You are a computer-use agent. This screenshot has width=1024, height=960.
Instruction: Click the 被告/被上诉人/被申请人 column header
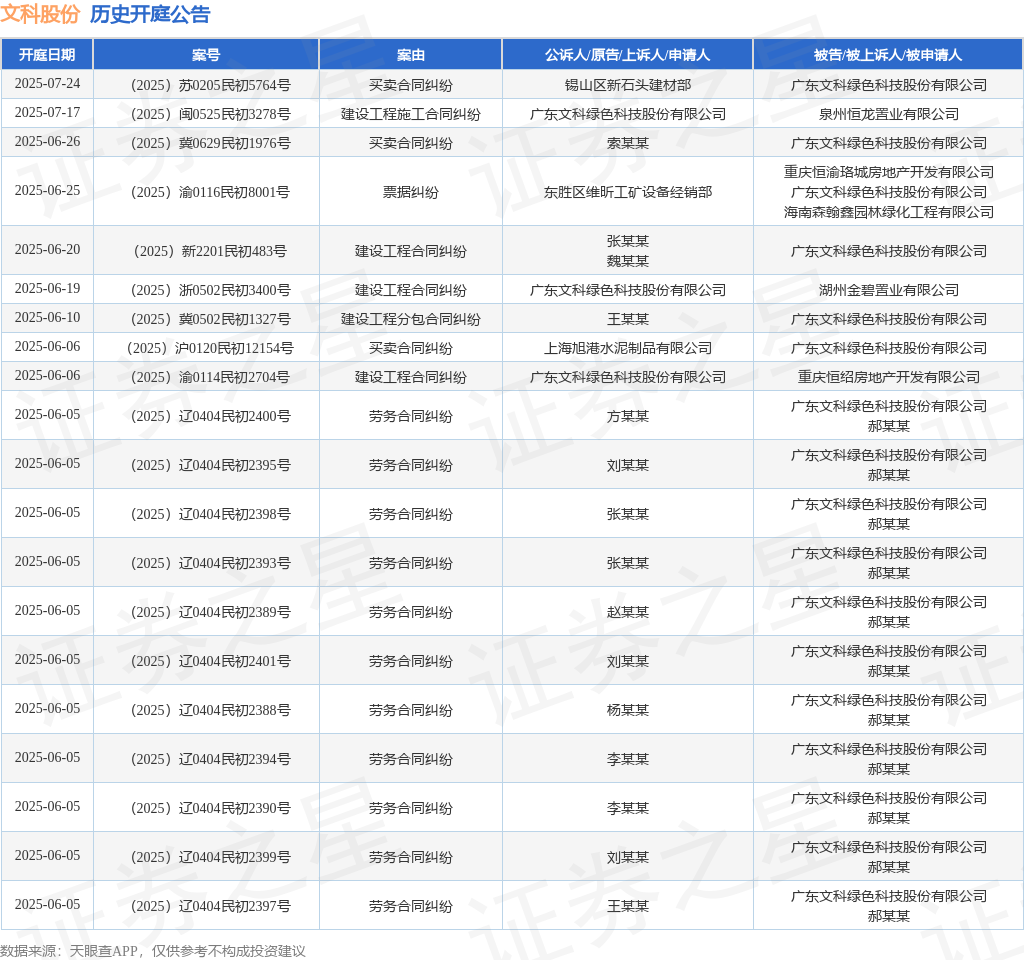click(888, 55)
